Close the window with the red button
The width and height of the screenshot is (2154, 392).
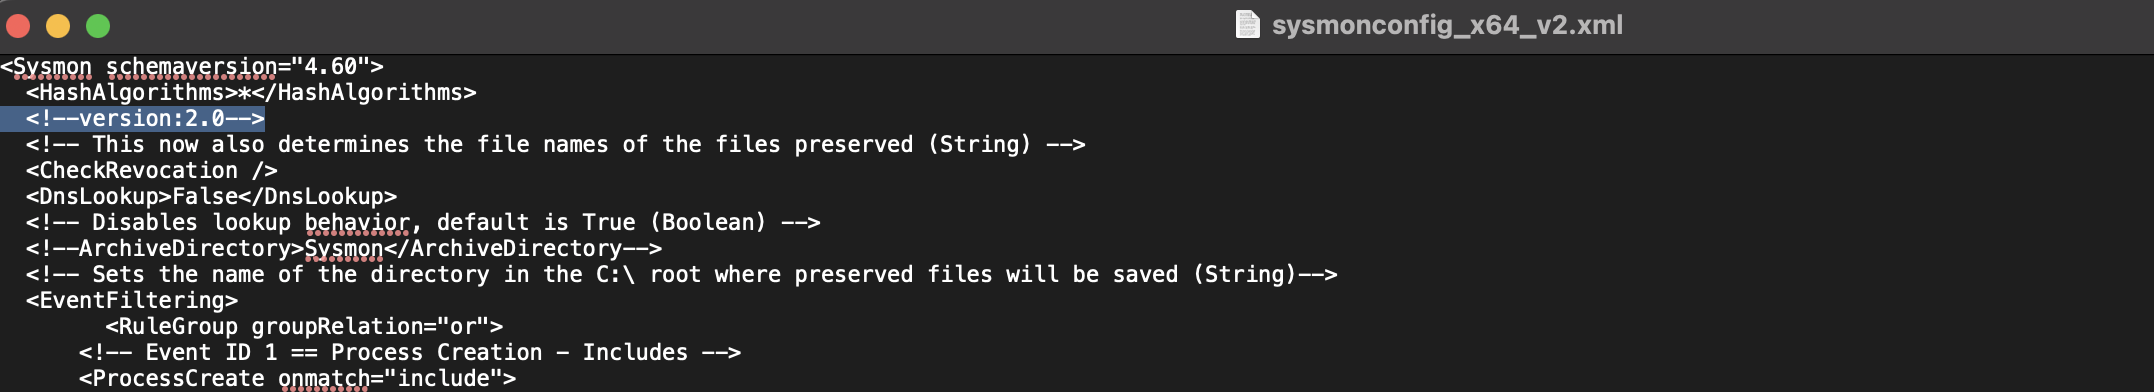pyautogui.click(x=18, y=26)
